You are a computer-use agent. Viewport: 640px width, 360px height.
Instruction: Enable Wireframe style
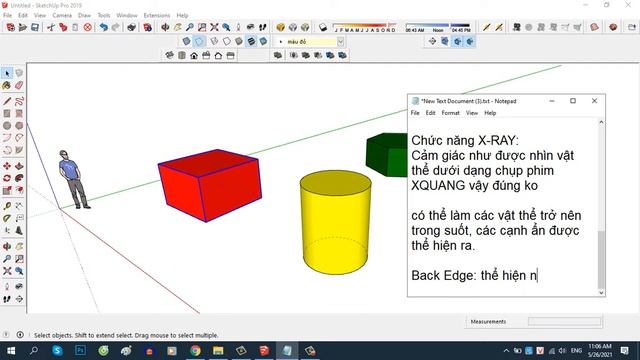[x=214, y=41]
